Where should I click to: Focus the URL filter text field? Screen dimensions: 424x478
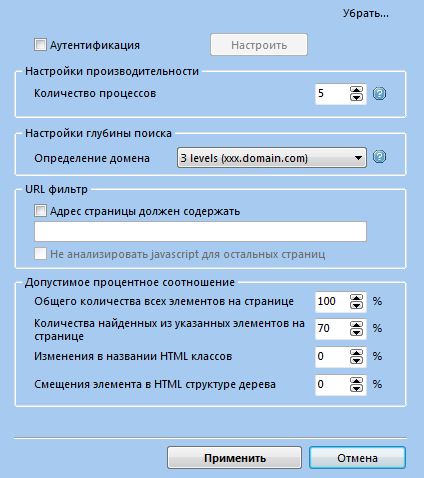click(200, 231)
